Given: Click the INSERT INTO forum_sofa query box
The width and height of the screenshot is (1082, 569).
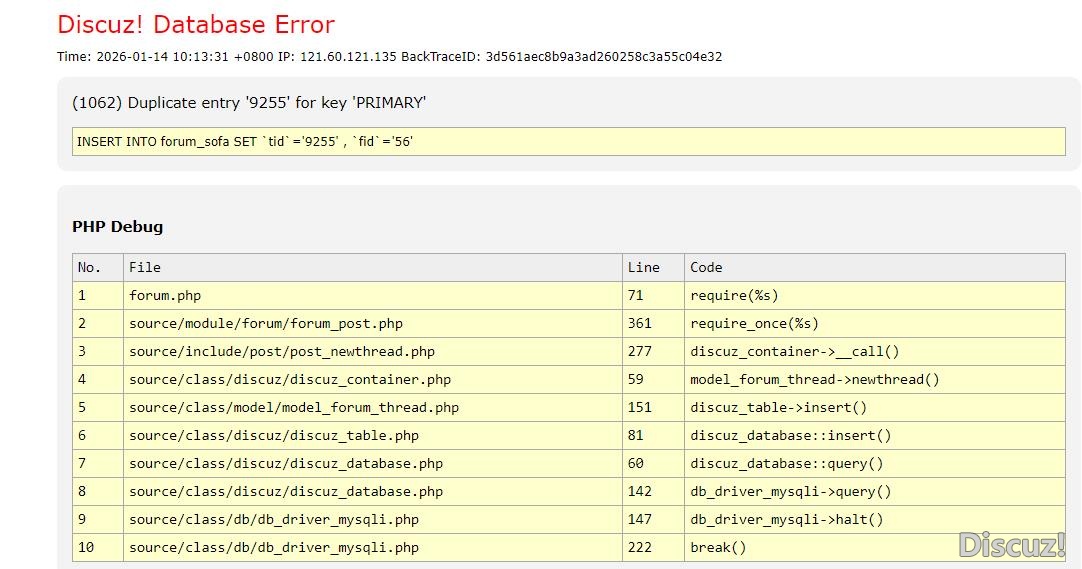Looking at the screenshot, I should point(568,142).
